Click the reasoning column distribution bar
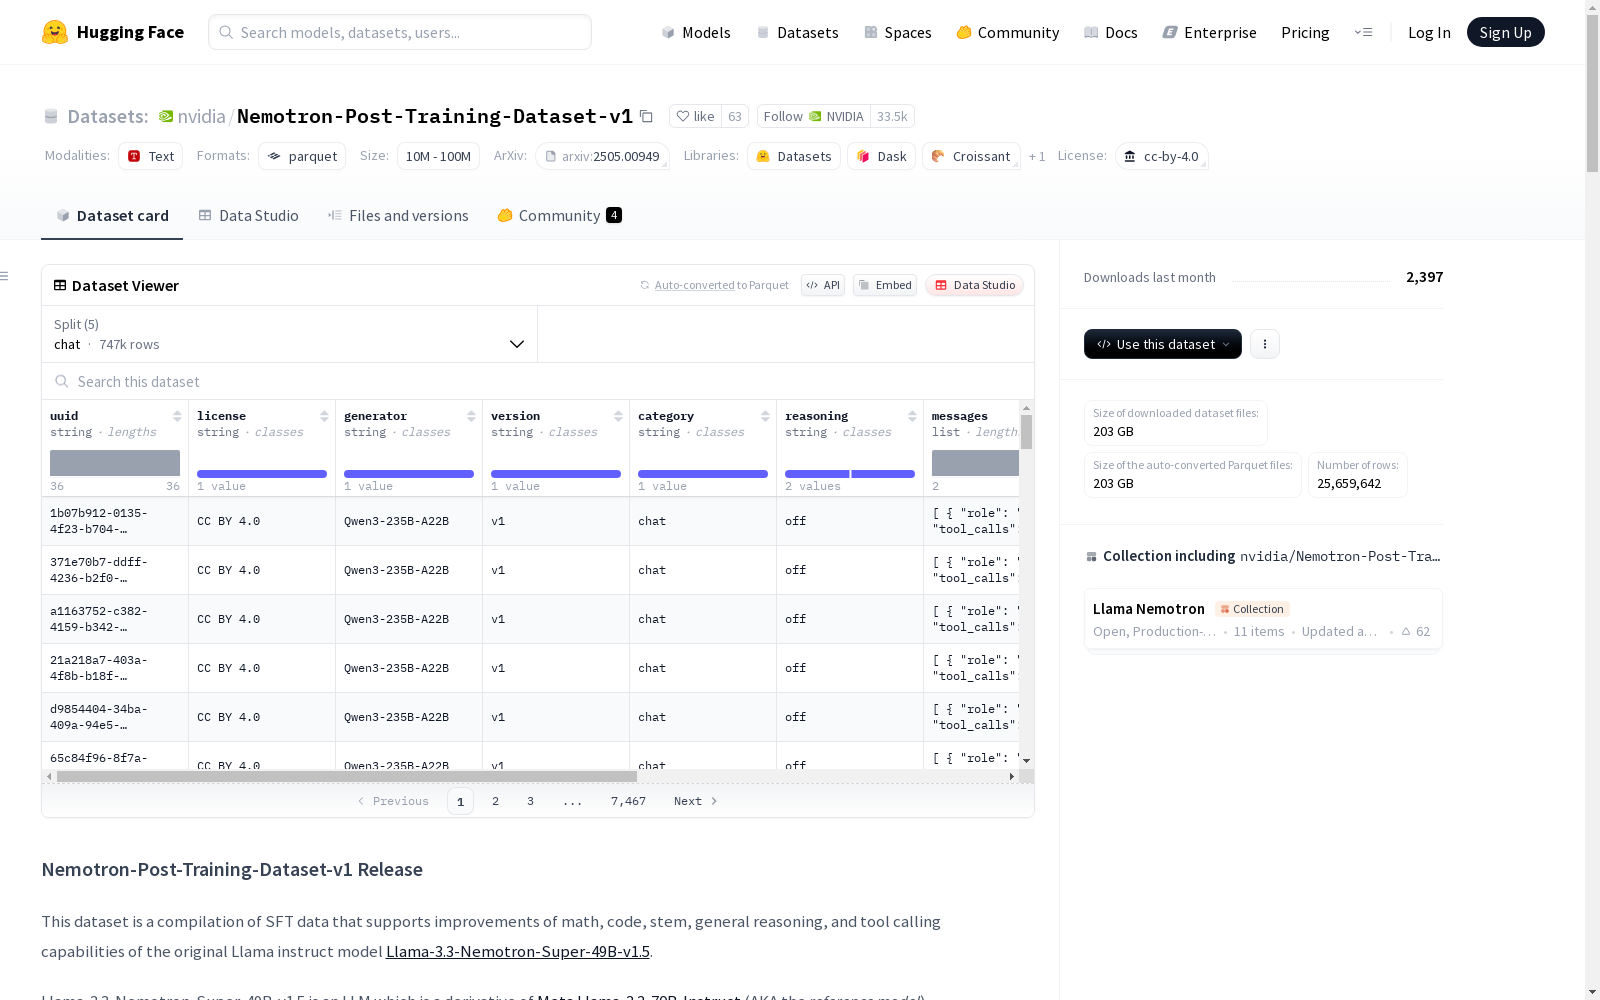This screenshot has width=1600, height=1000. pos(850,474)
